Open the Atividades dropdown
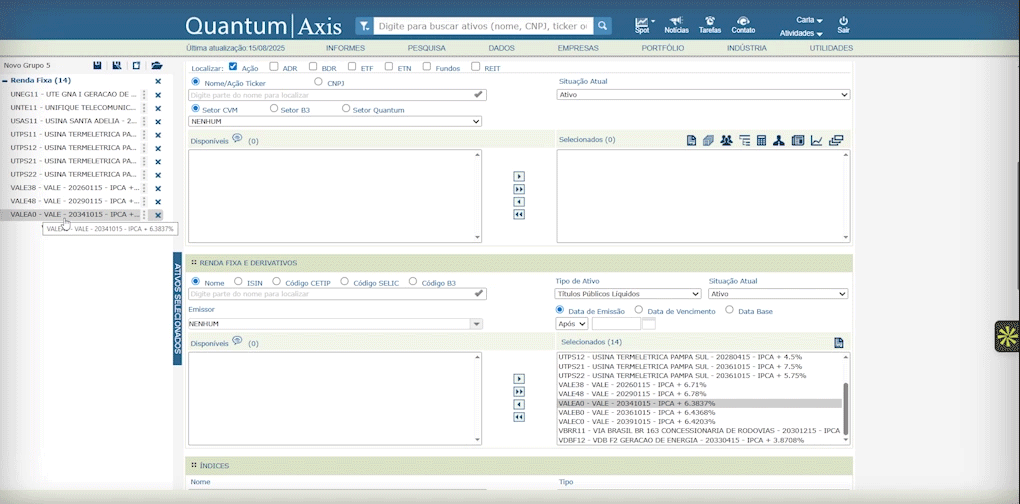This screenshot has height=504, width=1020. coord(801,33)
